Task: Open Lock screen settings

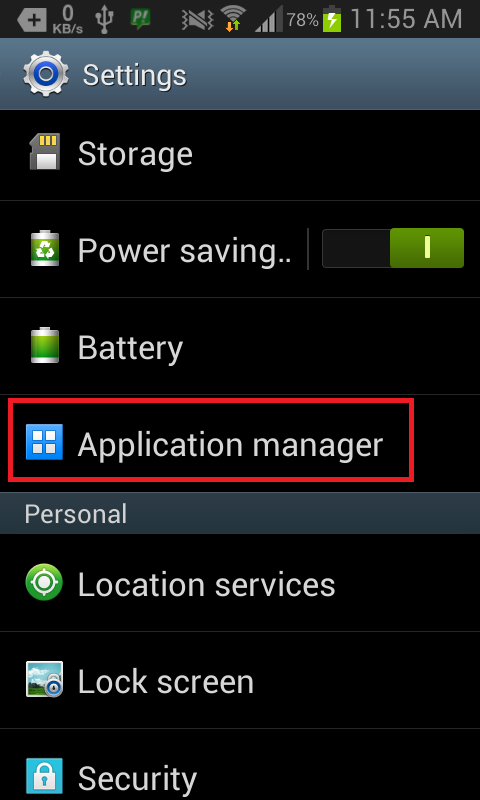Action: [x=240, y=680]
